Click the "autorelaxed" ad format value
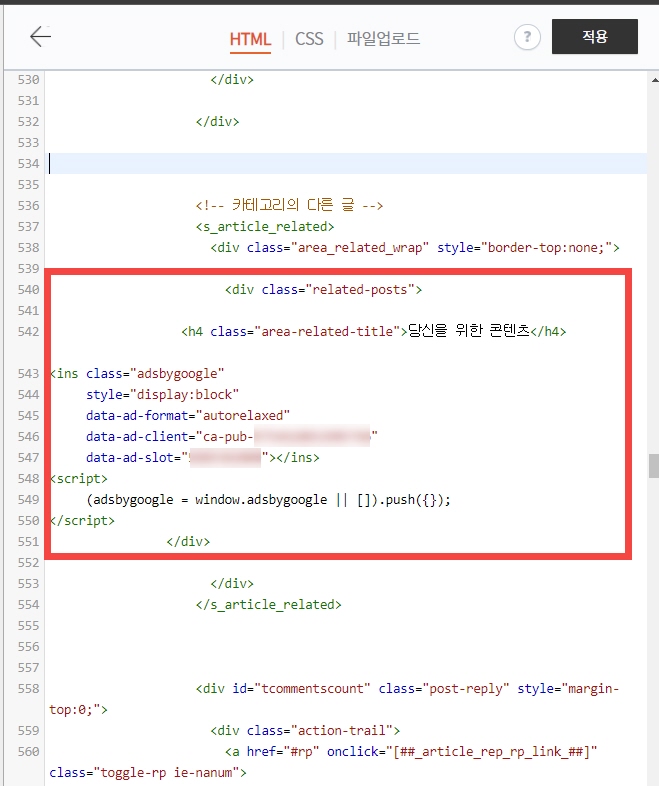This screenshot has width=659, height=786. click(x=243, y=416)
